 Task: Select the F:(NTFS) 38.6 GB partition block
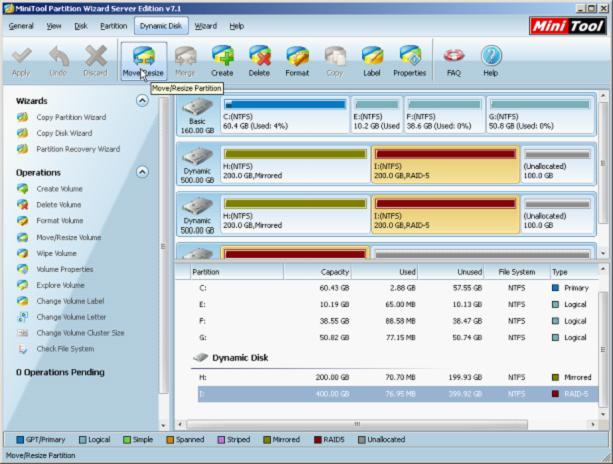tap(444, 115)
